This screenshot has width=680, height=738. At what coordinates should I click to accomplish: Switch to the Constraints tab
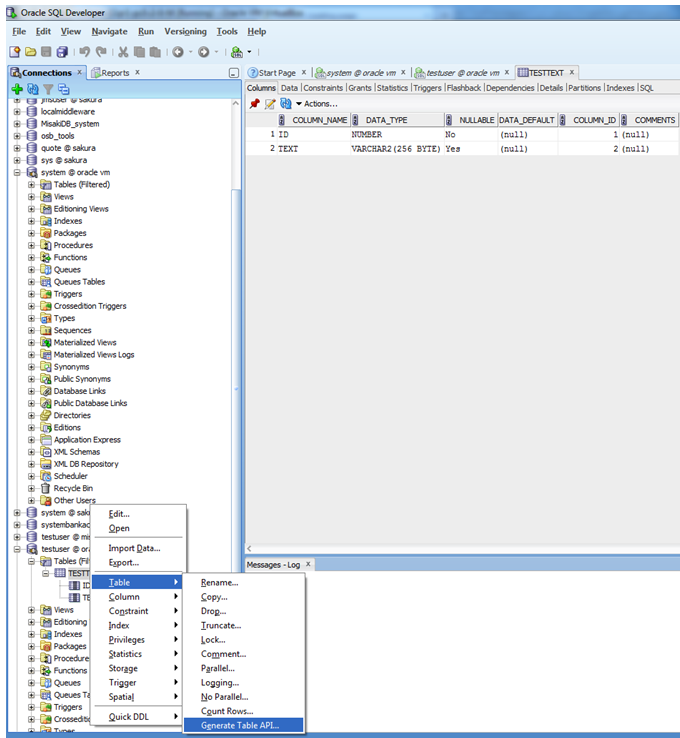(x=323, y=88)
